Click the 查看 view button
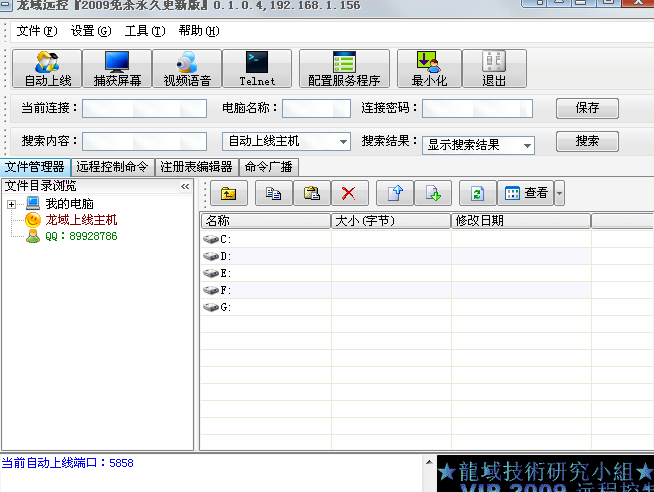This screenshot has width=654, height=492. pos(526,193)
